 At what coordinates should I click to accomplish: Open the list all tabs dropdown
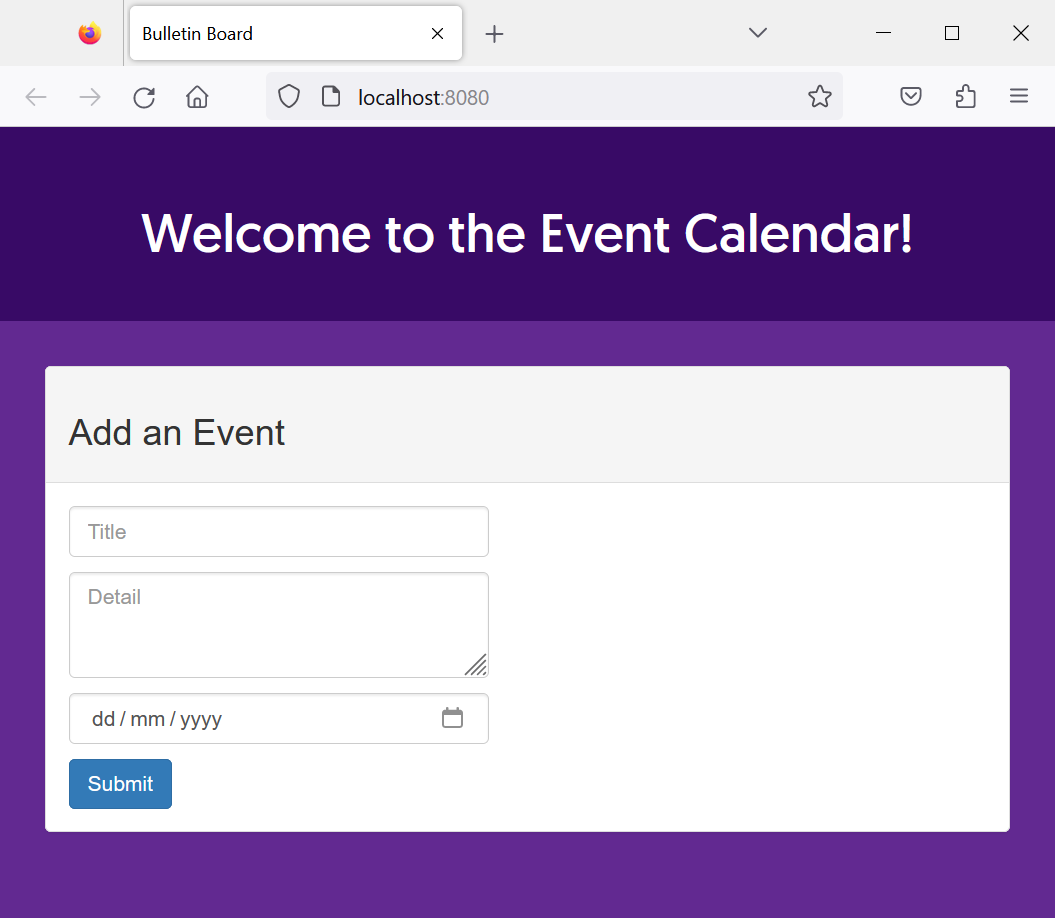(758, 33)
